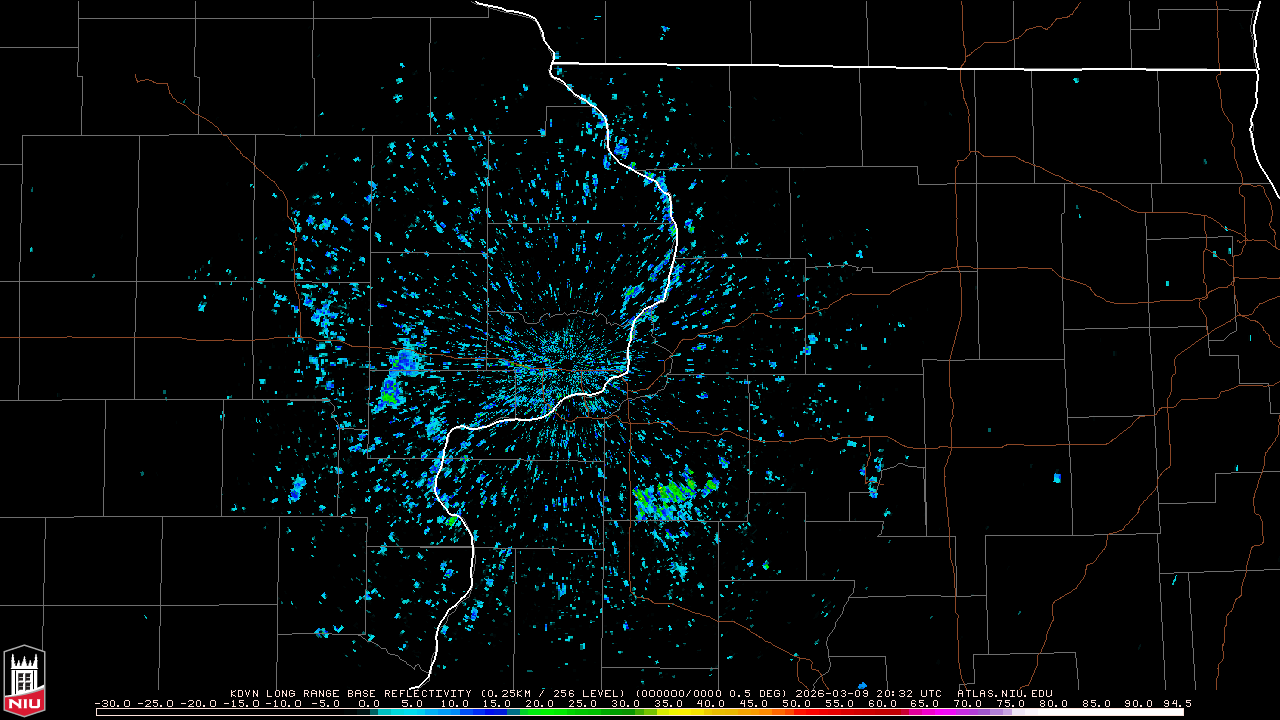Screen dimensions: 1280x720
Task: Click the horizontal white state border line
Action: [x=900, y=67]
